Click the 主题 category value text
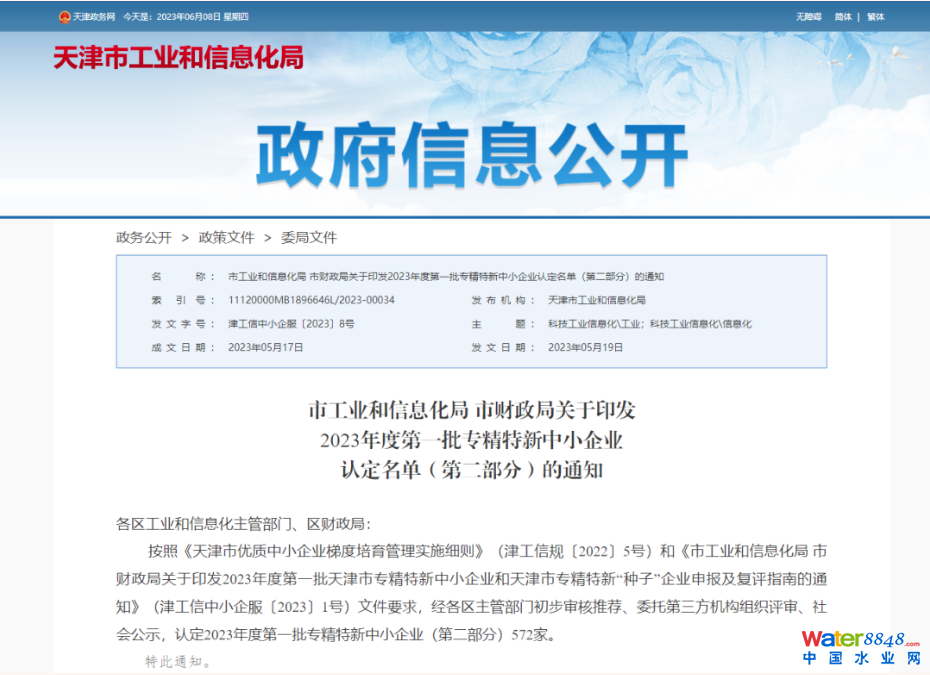930x675 pixels. [649, 324]
